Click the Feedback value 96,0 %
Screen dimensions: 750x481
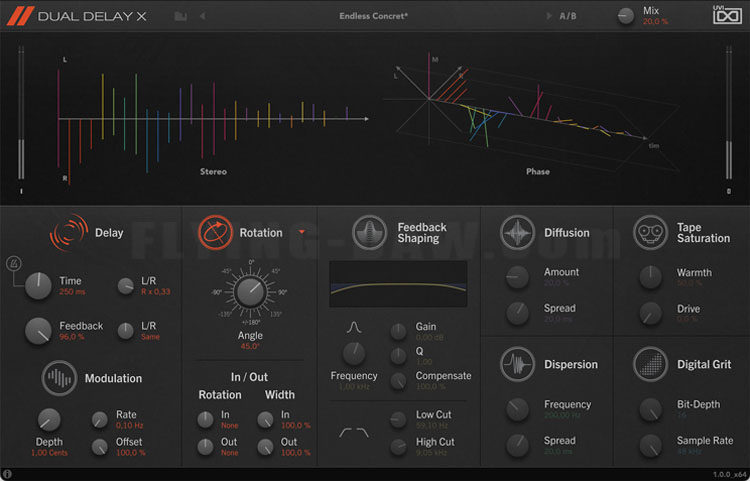pos(72,337)
